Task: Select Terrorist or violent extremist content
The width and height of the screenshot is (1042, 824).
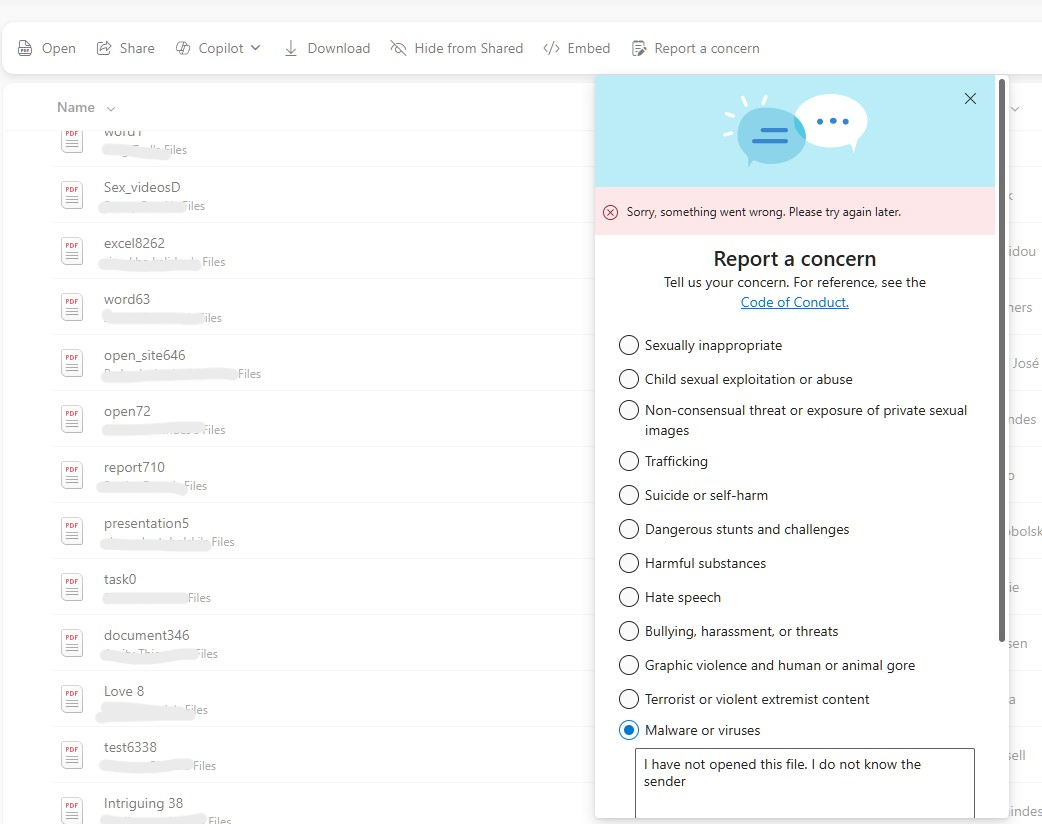Action: point(629,699)
